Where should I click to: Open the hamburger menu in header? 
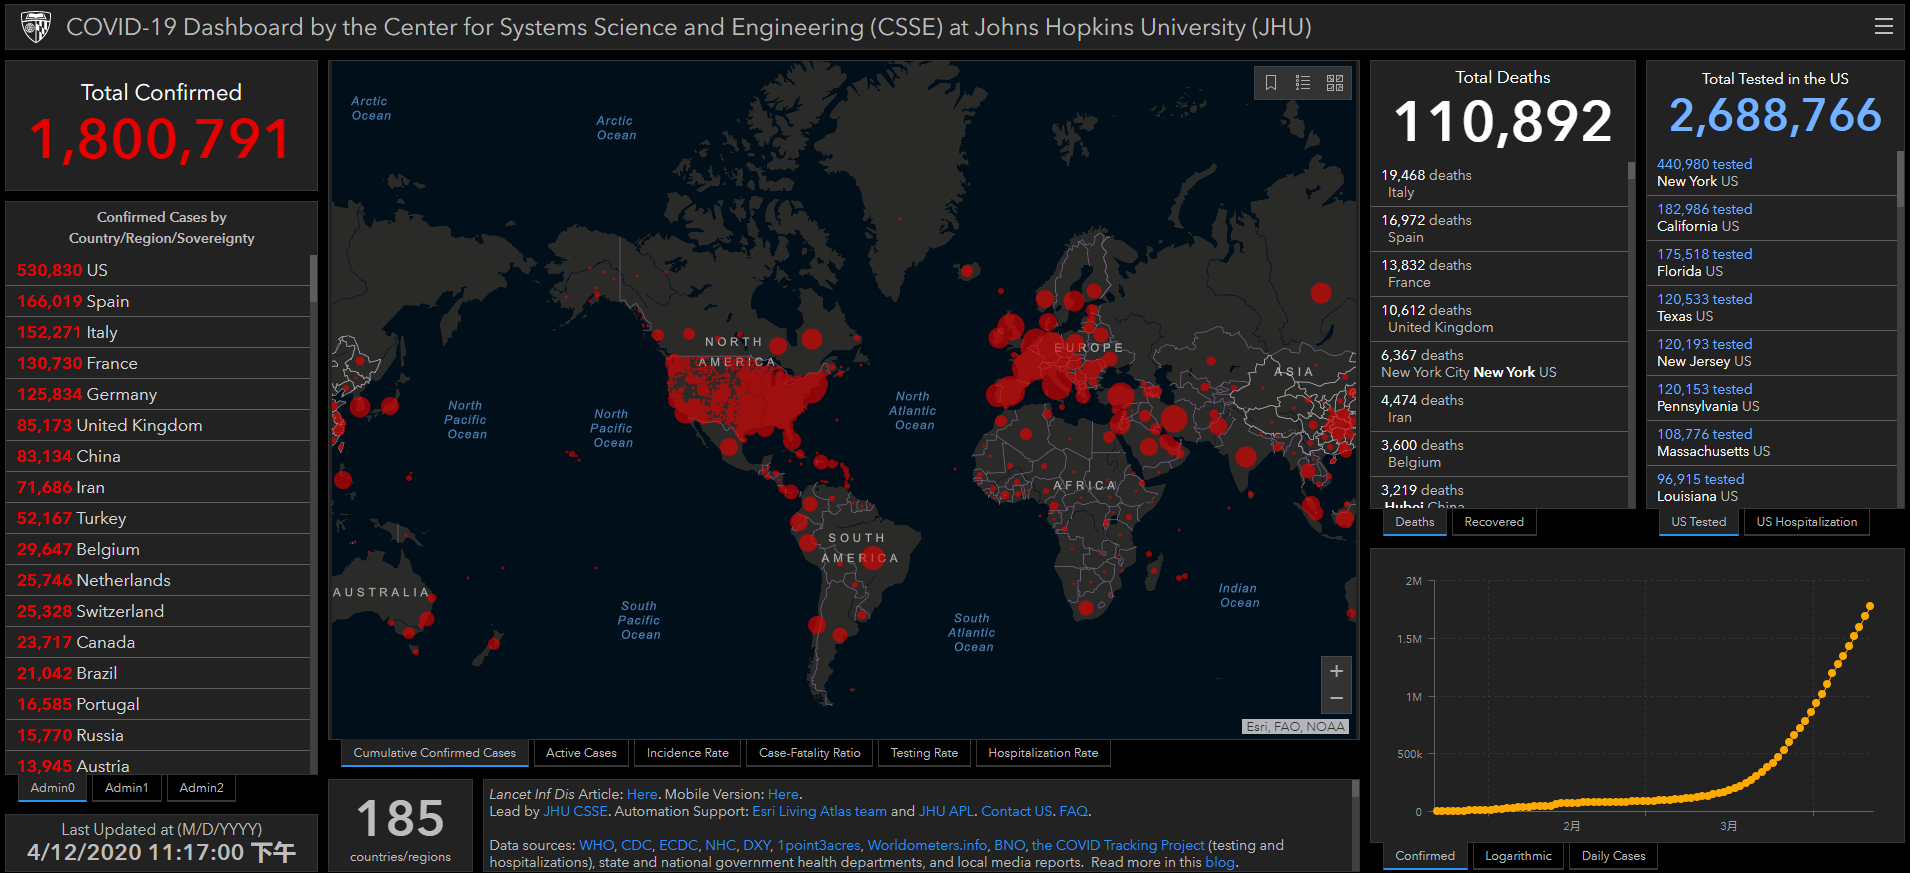point(1883,26)
